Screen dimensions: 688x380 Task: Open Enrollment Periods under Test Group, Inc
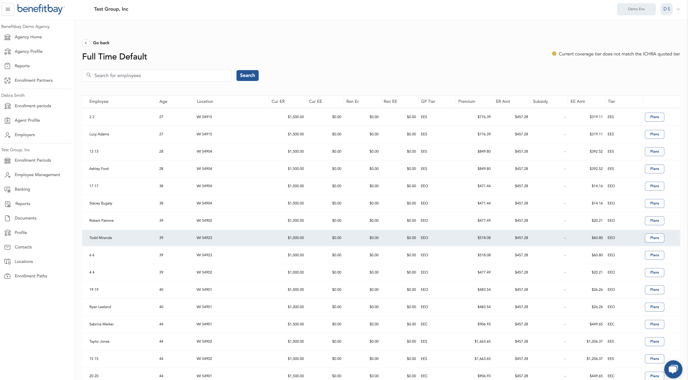coord(33,160)
